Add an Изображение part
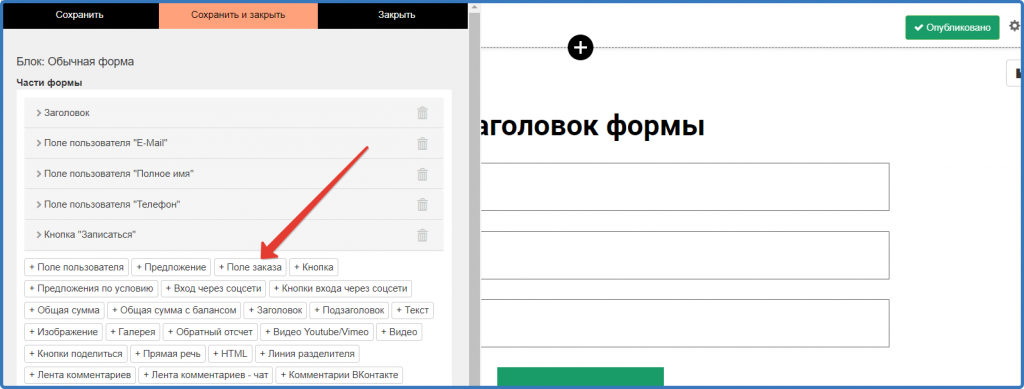 pyautogui.click(x=63, y=332)
